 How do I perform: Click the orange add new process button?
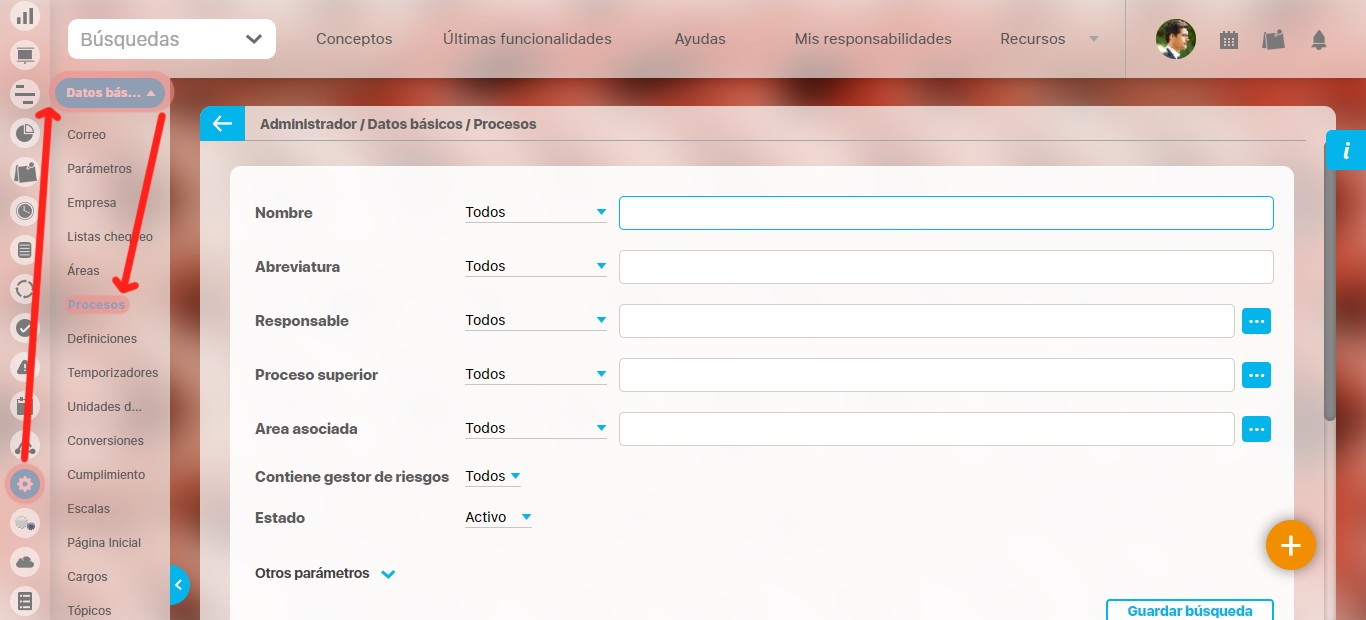[x=1291, y=545]
